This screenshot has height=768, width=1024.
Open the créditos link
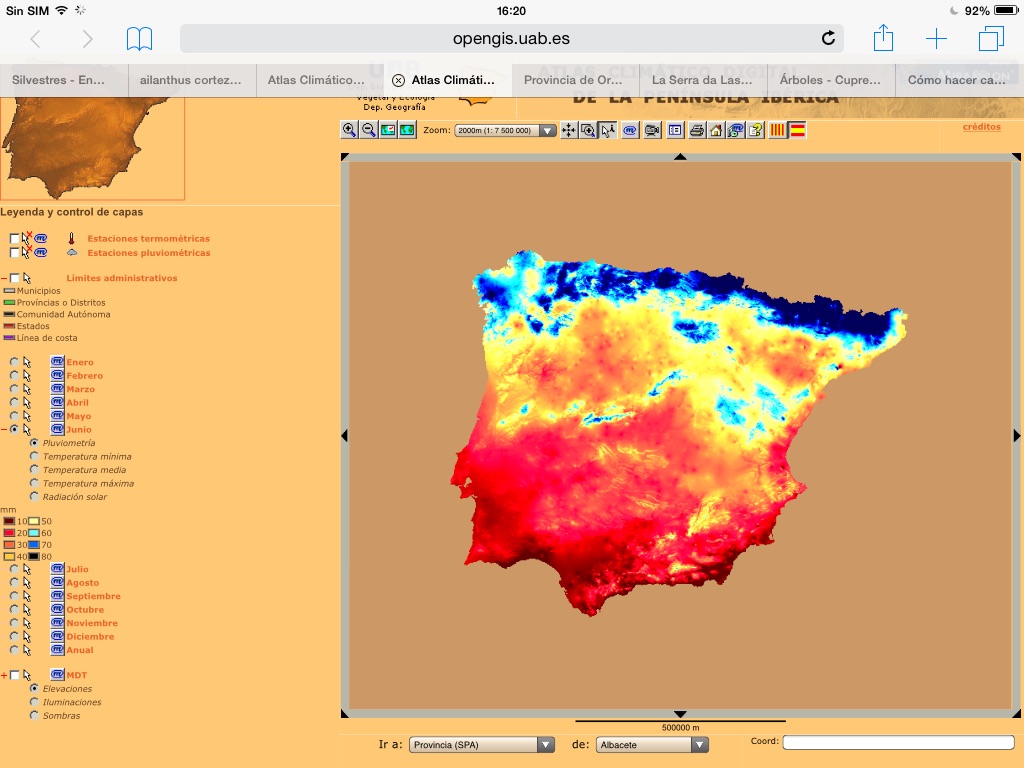(x=982, y=127)
